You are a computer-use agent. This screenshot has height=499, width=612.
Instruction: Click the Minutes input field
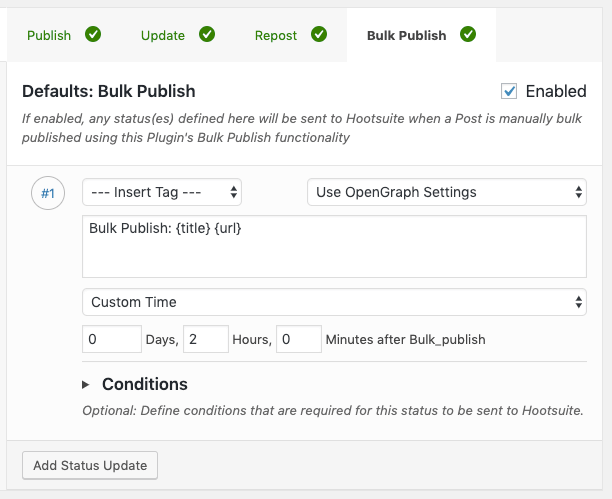click(x=298, y=340)
